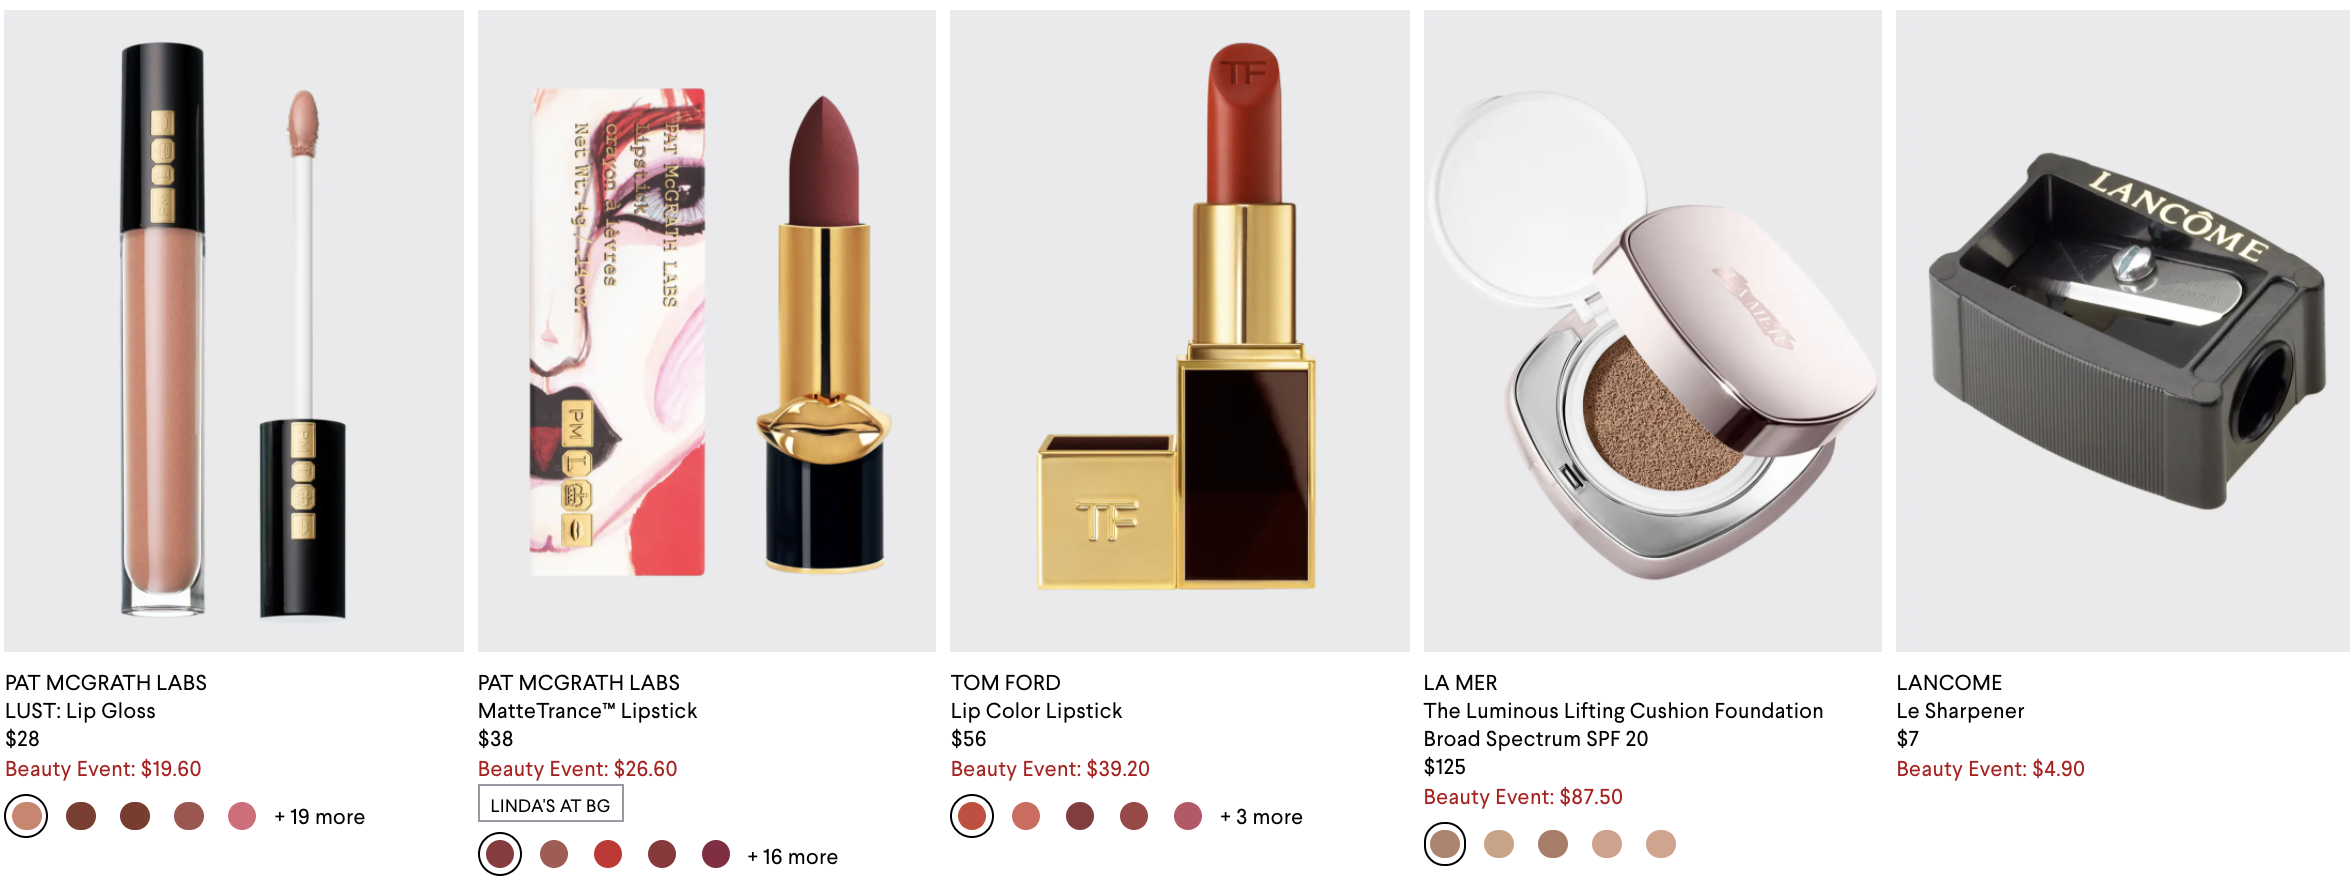Screen dimensions: 2350x878
Task: Open the LUST: Lip Gloss product image
Action: (234, 331)
